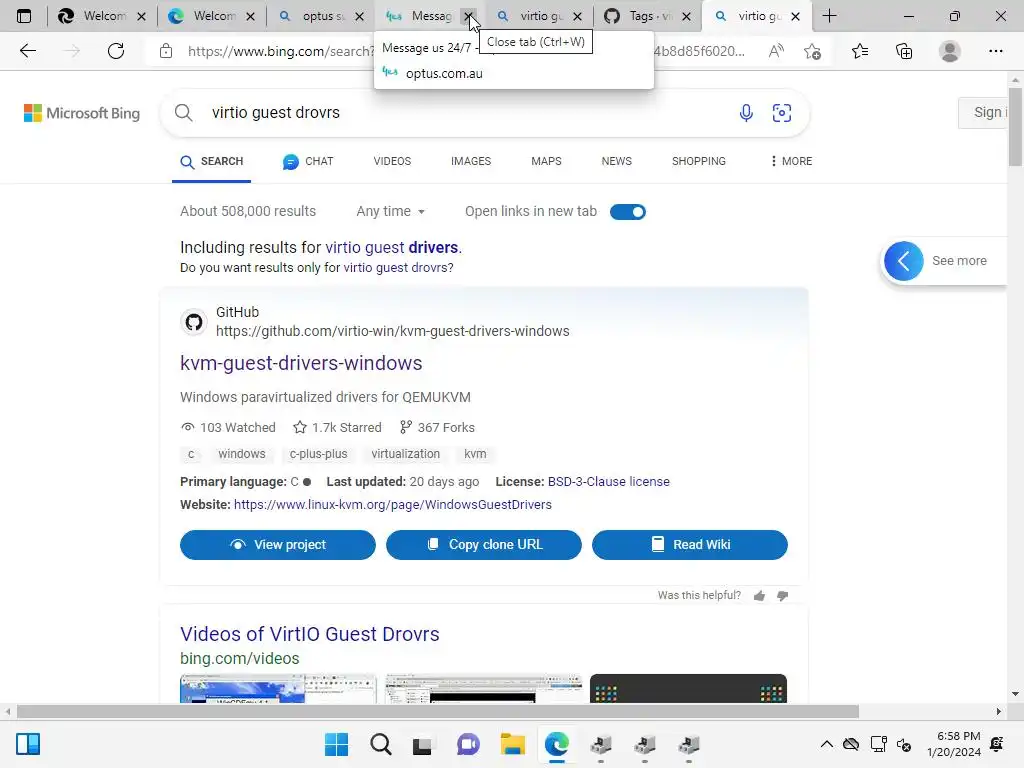
Task: Select the c-plus-plus topic tag
Action: (x=318, y=454)
